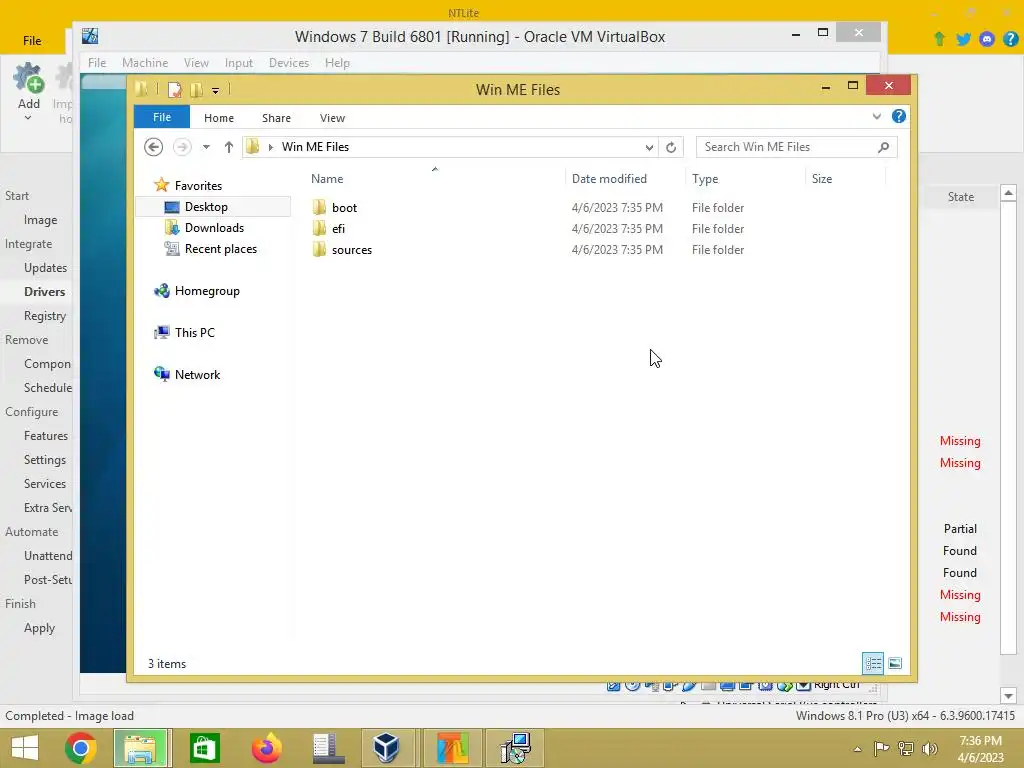
Task: Select the efi folder
Action: (338, 229)
